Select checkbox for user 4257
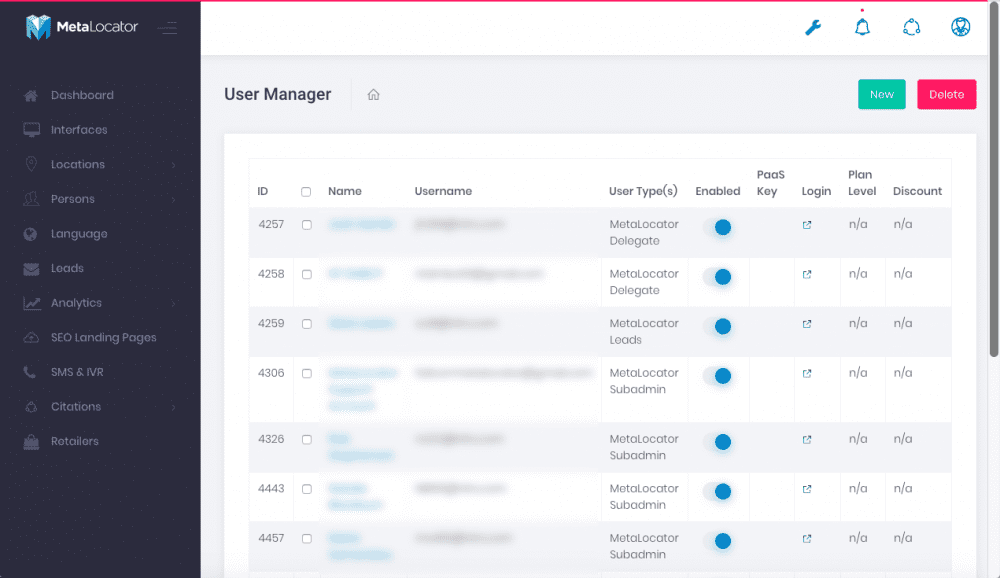This screenshot has width=1000, height=578. click(x=307, y=225)
